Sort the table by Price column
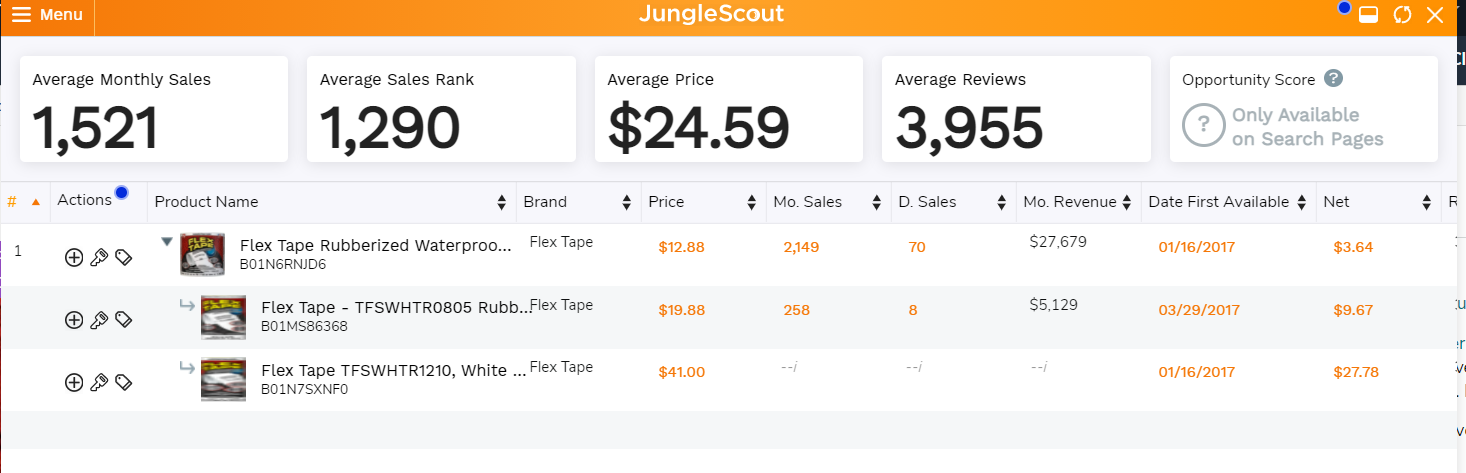Image resolution: width=1466 pixels, height=473 pixels. click(667, 202)
